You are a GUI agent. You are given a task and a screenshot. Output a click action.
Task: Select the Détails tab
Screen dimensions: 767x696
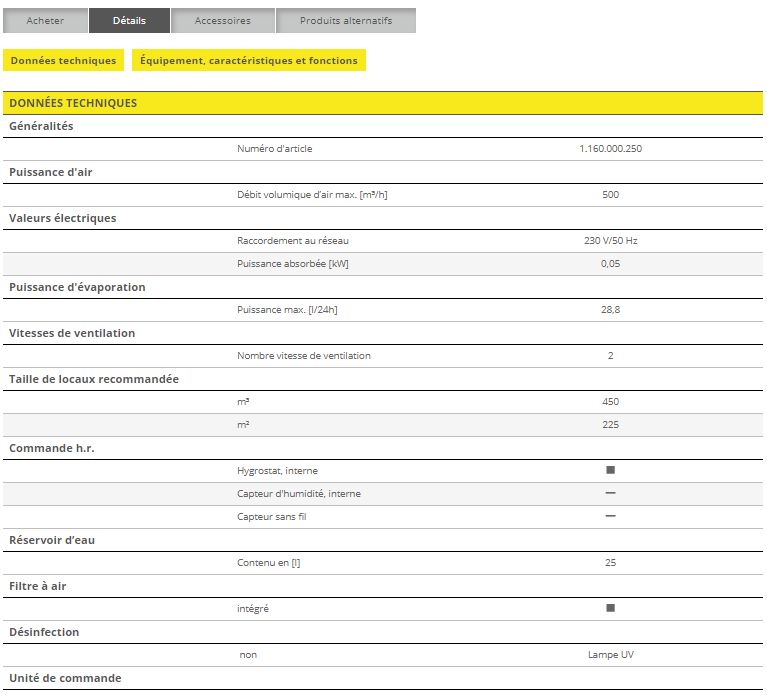pyautogui.click(x=129, y=20)
